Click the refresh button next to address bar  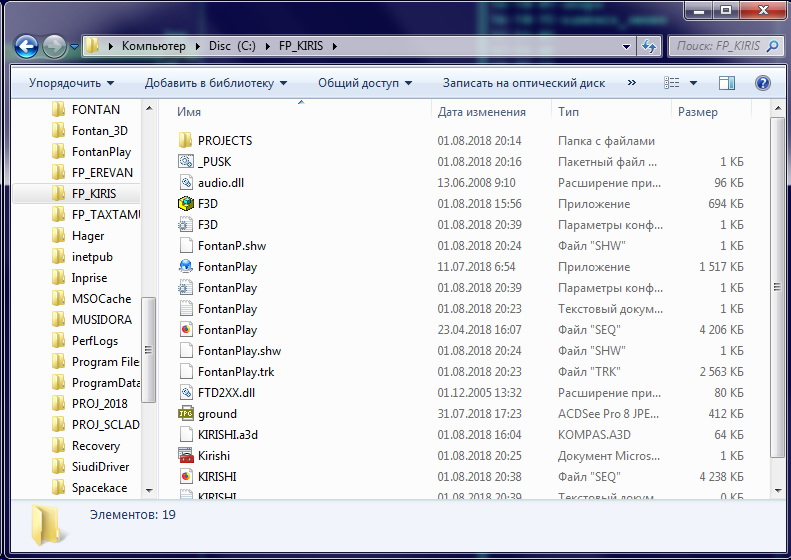tap(649, 46)
